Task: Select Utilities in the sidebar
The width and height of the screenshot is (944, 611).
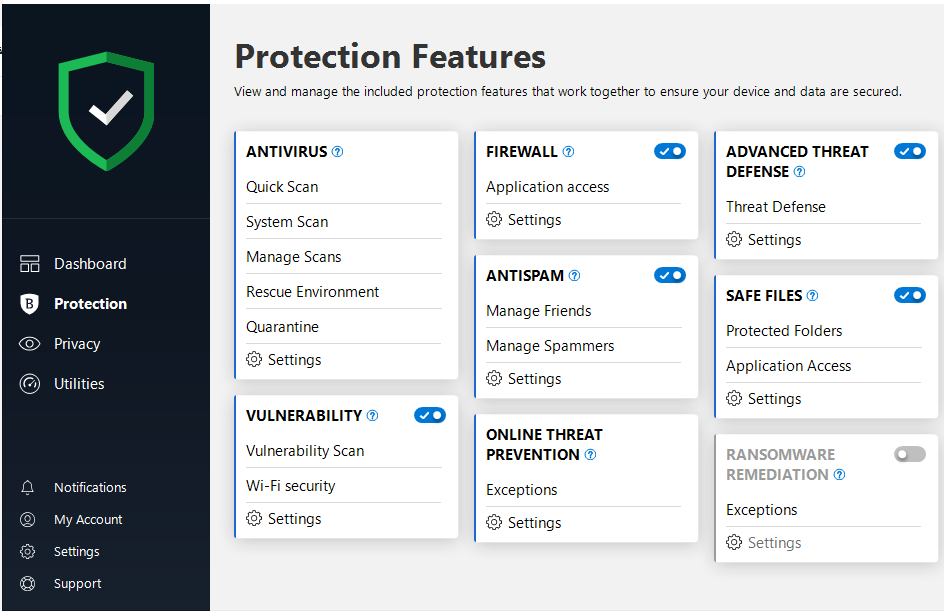Action: (x=79, y=384)
